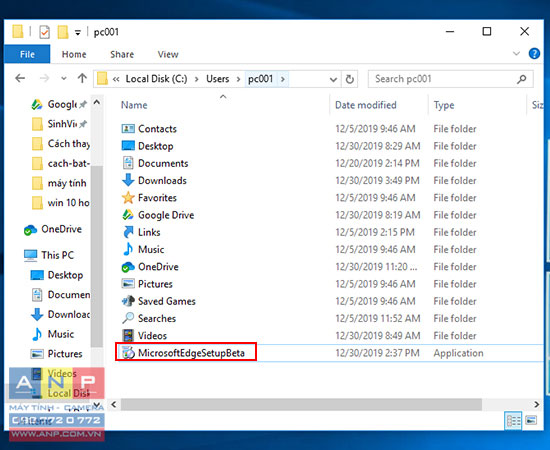Open the 'máy tính' folder in sidebar

pyautogui.click(x=59, y=183)
